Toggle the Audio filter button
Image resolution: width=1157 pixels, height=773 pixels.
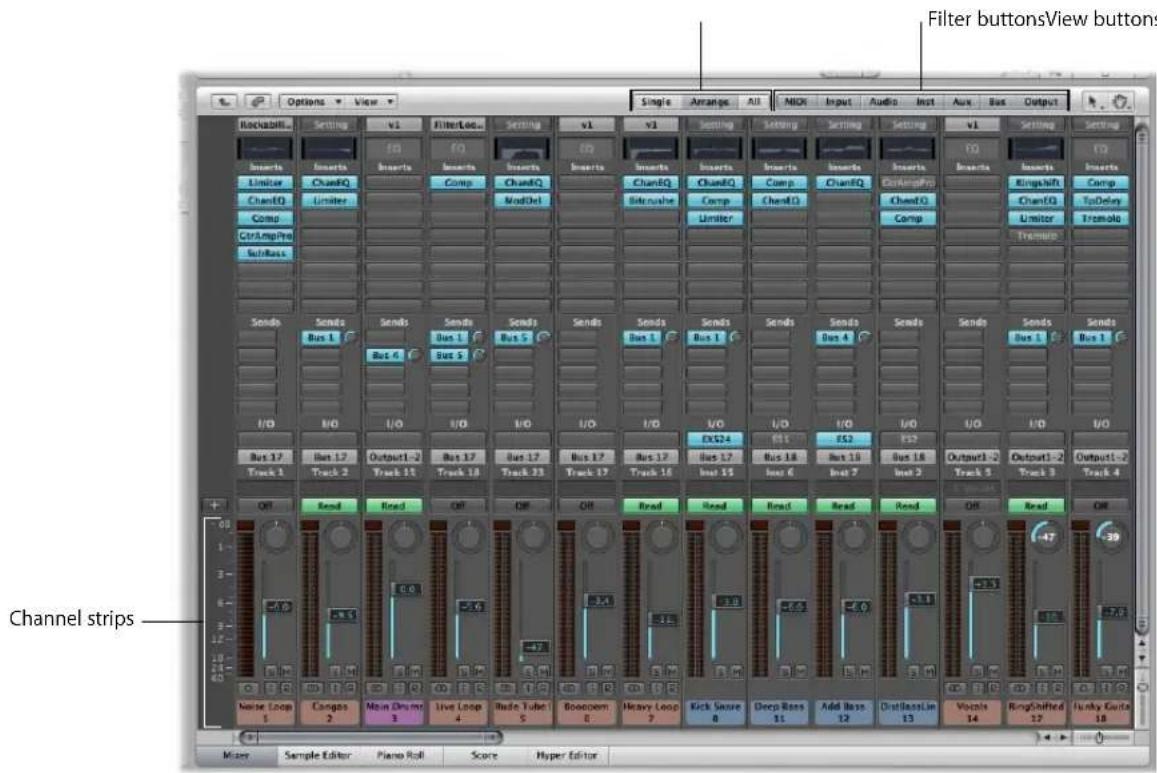[x=883, y=102]
